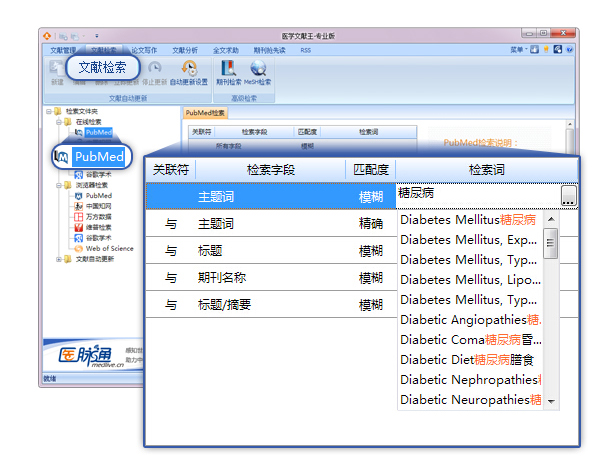Click the blue weibo share icon

pyautogui.click(x=558, y=50)
